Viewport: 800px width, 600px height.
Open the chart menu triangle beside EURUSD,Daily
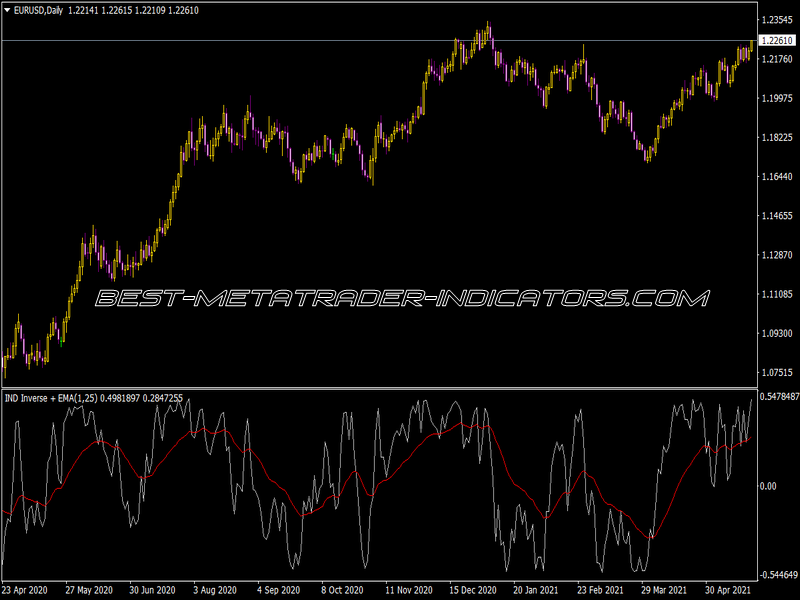tap(7, 10)
